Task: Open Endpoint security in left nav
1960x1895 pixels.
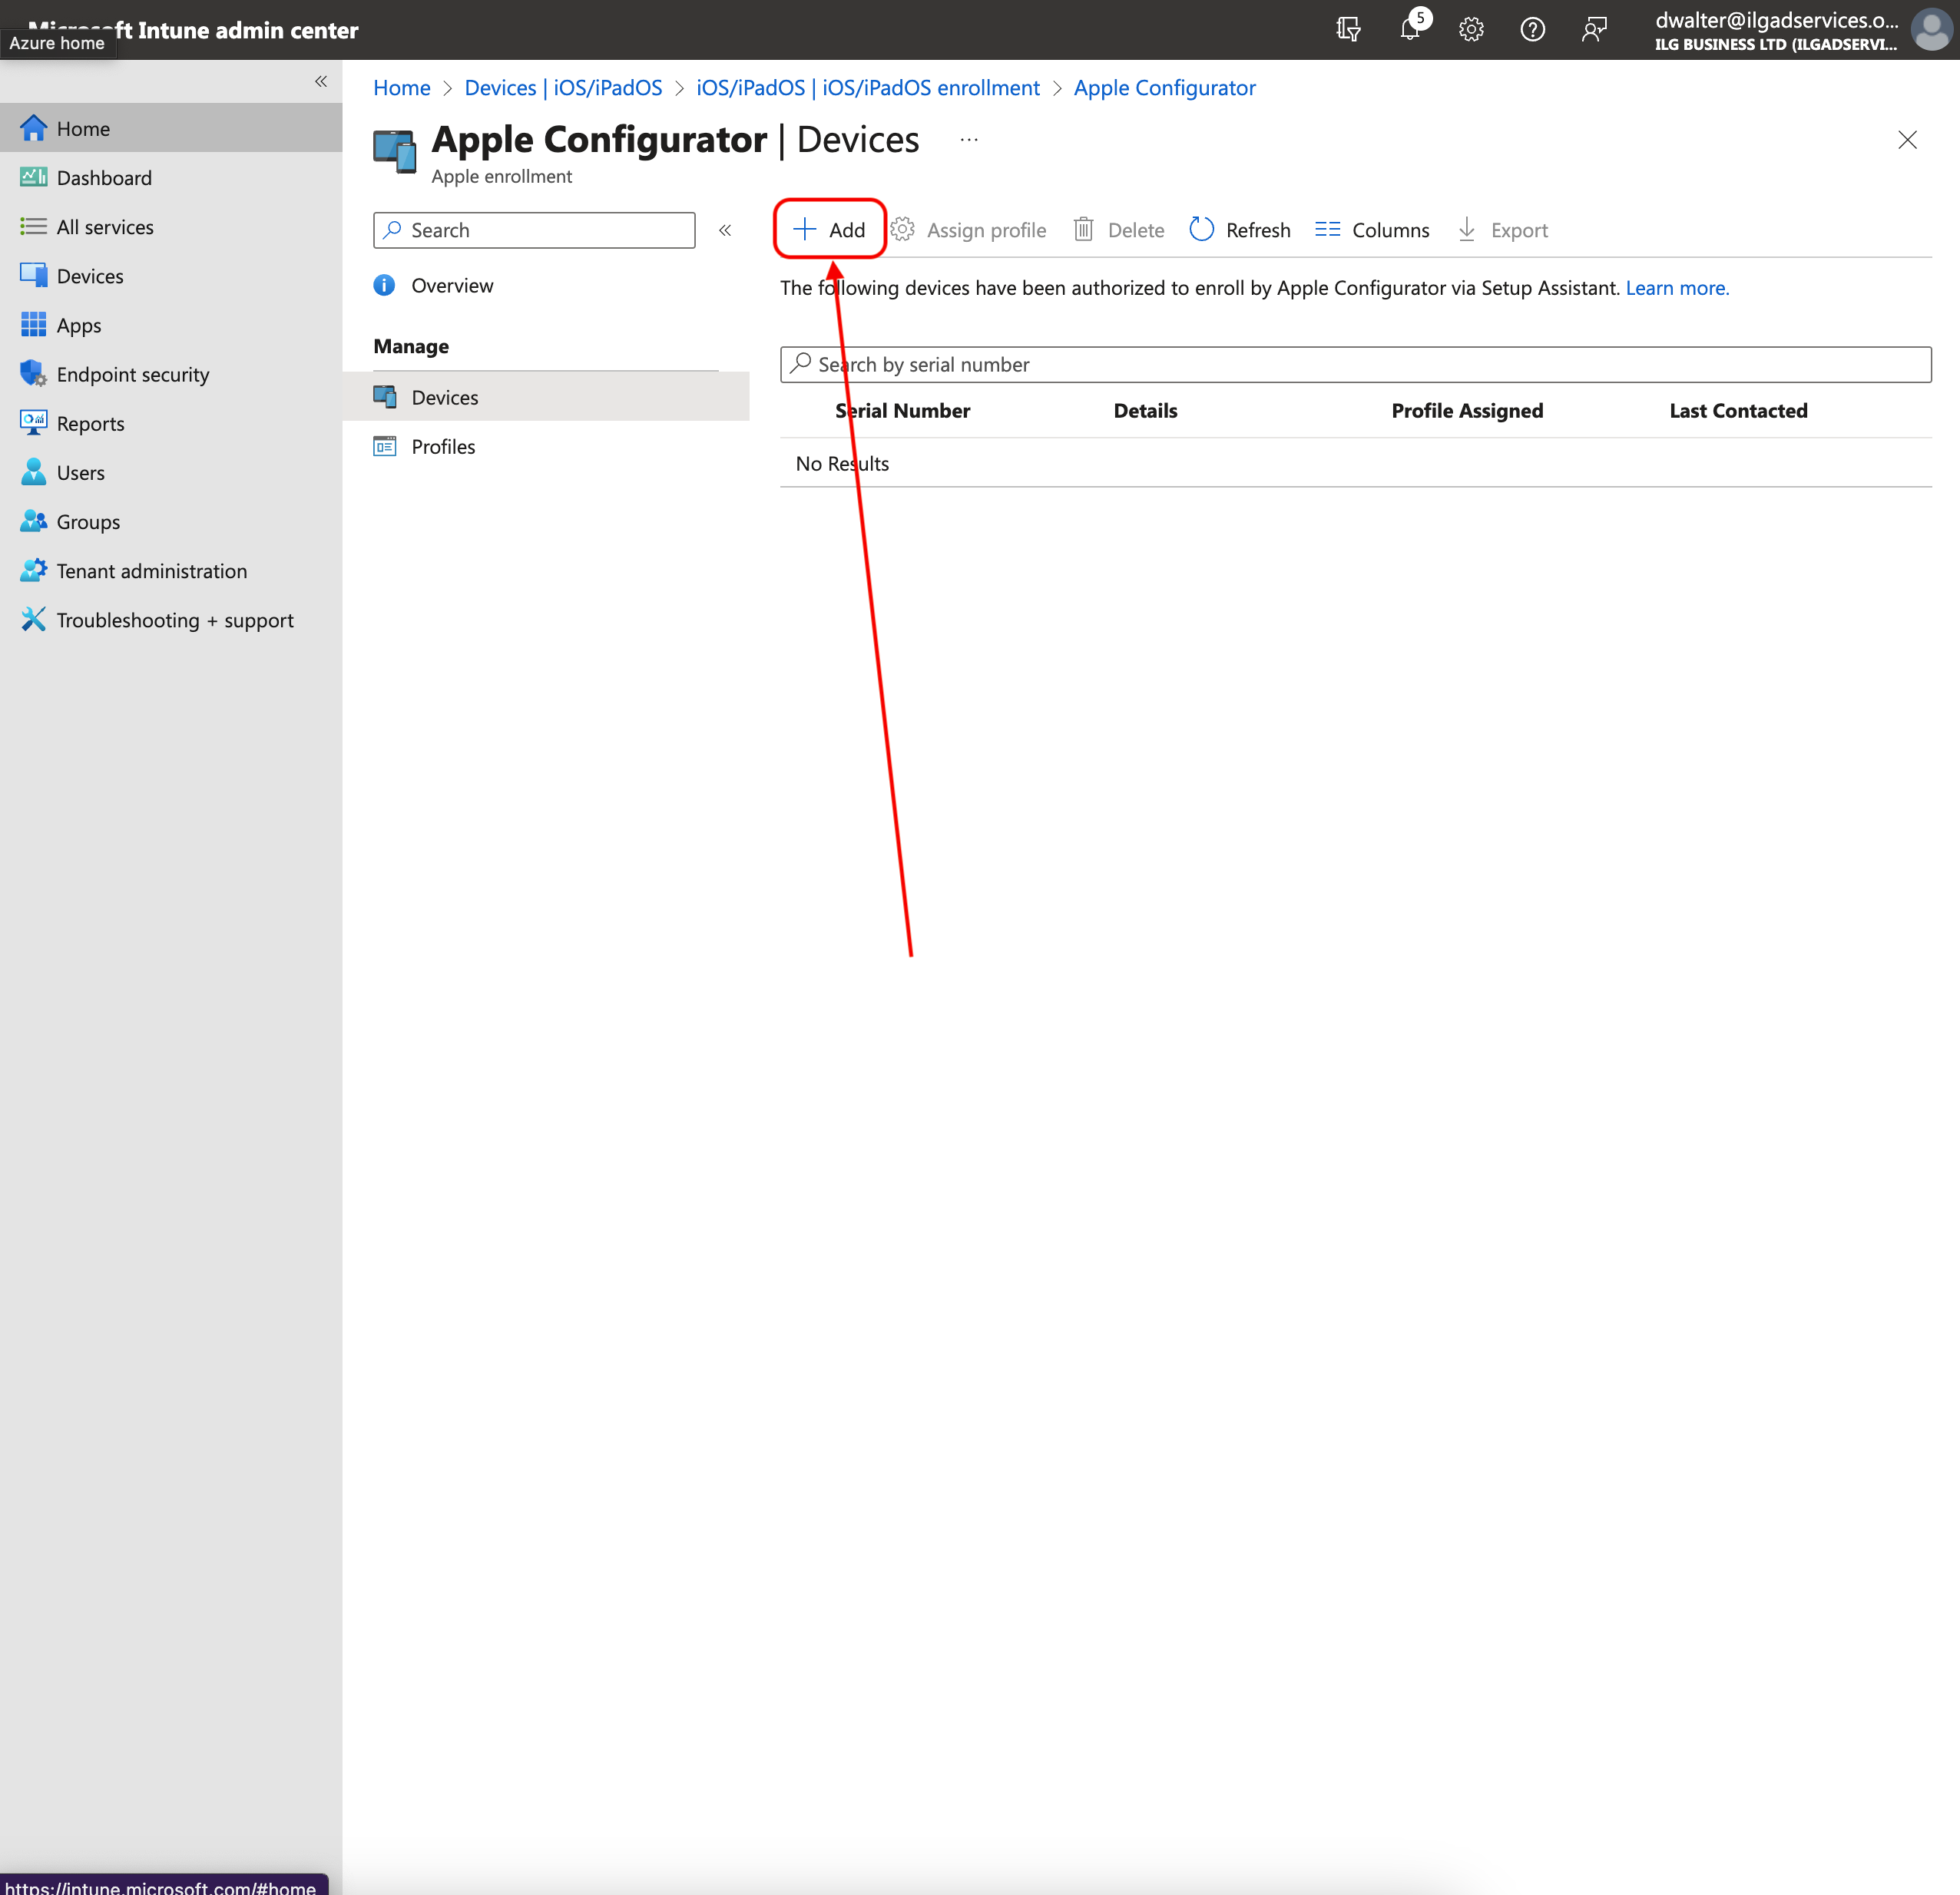Action: click(x=132, y=374)
